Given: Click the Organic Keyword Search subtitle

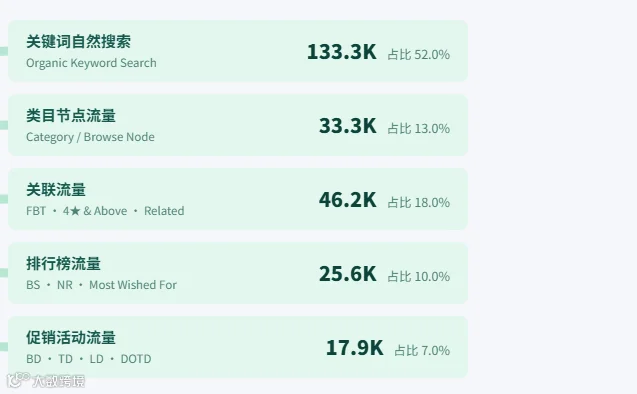Looking at the screenshot, I should click(x=91, y=63).
